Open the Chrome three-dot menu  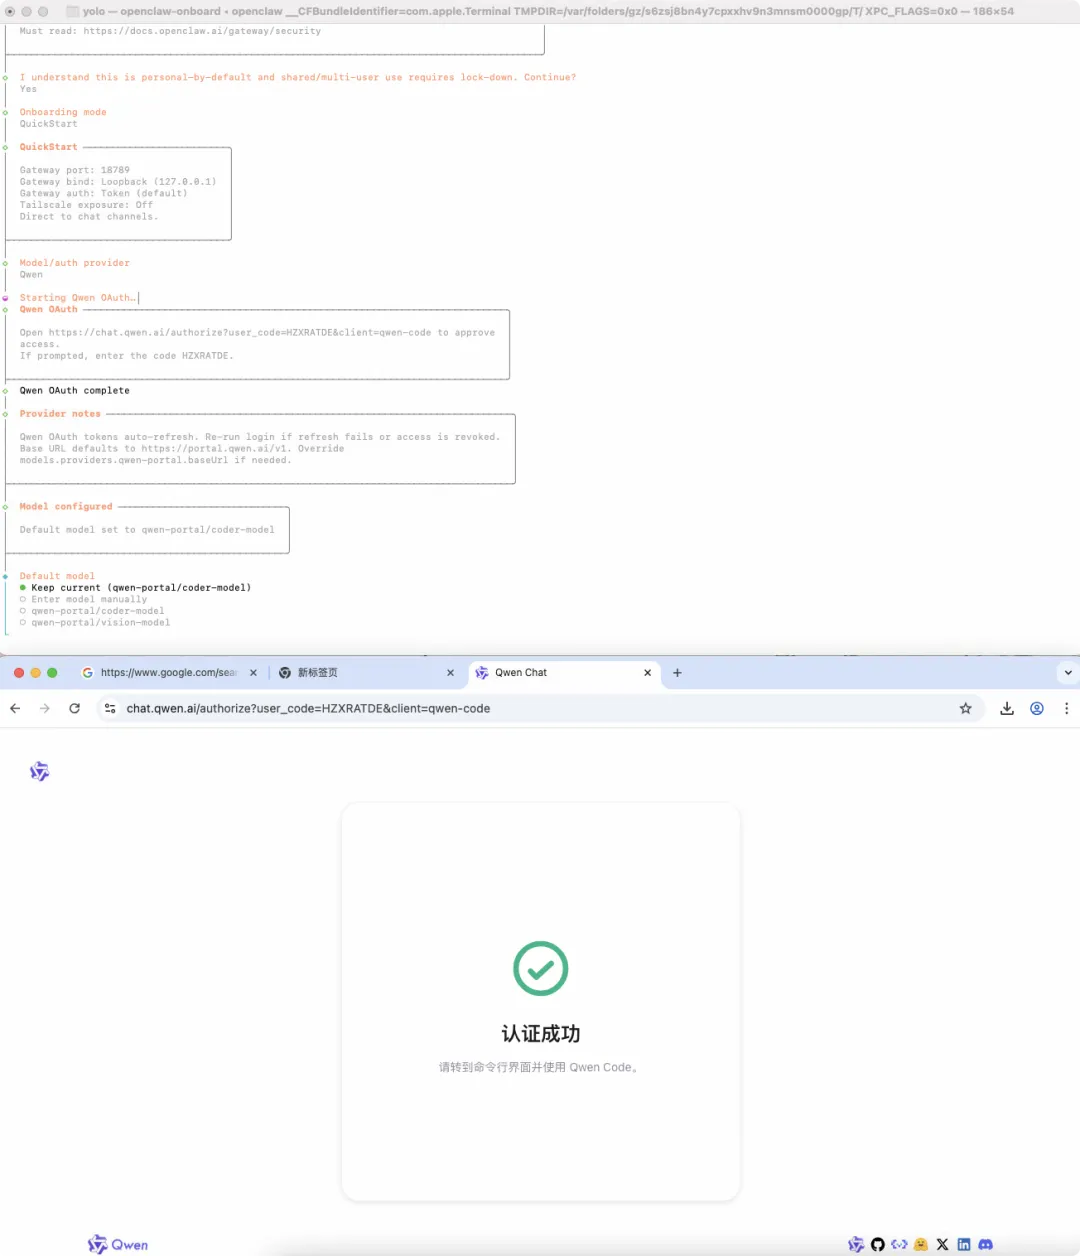pos(1066,708)
